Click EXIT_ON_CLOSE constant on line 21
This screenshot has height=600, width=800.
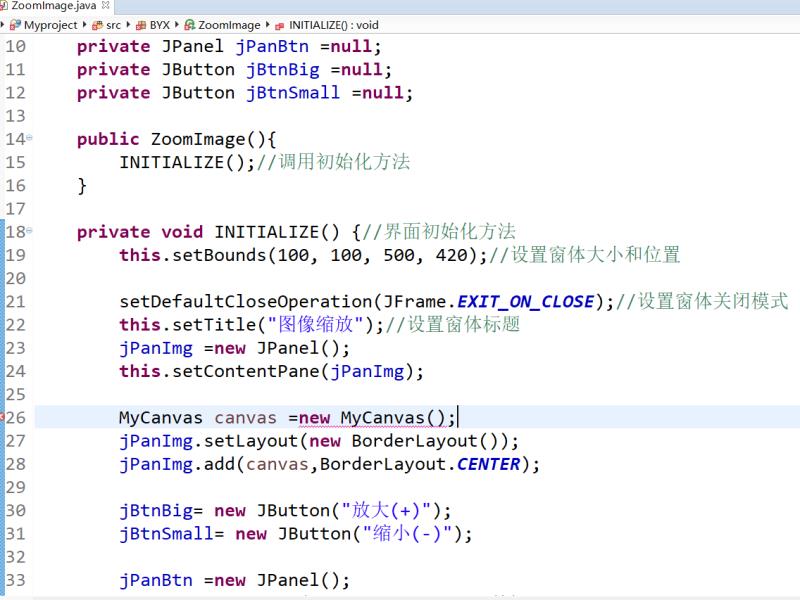tap(526, 302)
